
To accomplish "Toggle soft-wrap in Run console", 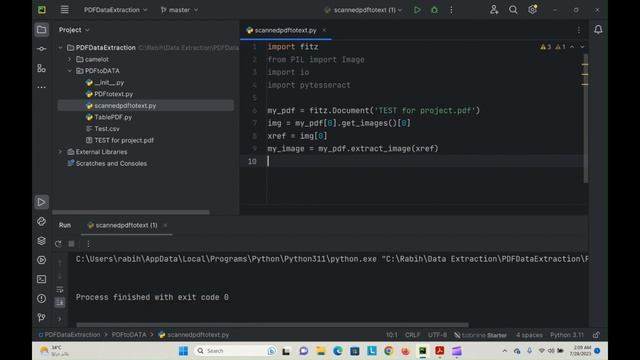I will click(60, 289).
